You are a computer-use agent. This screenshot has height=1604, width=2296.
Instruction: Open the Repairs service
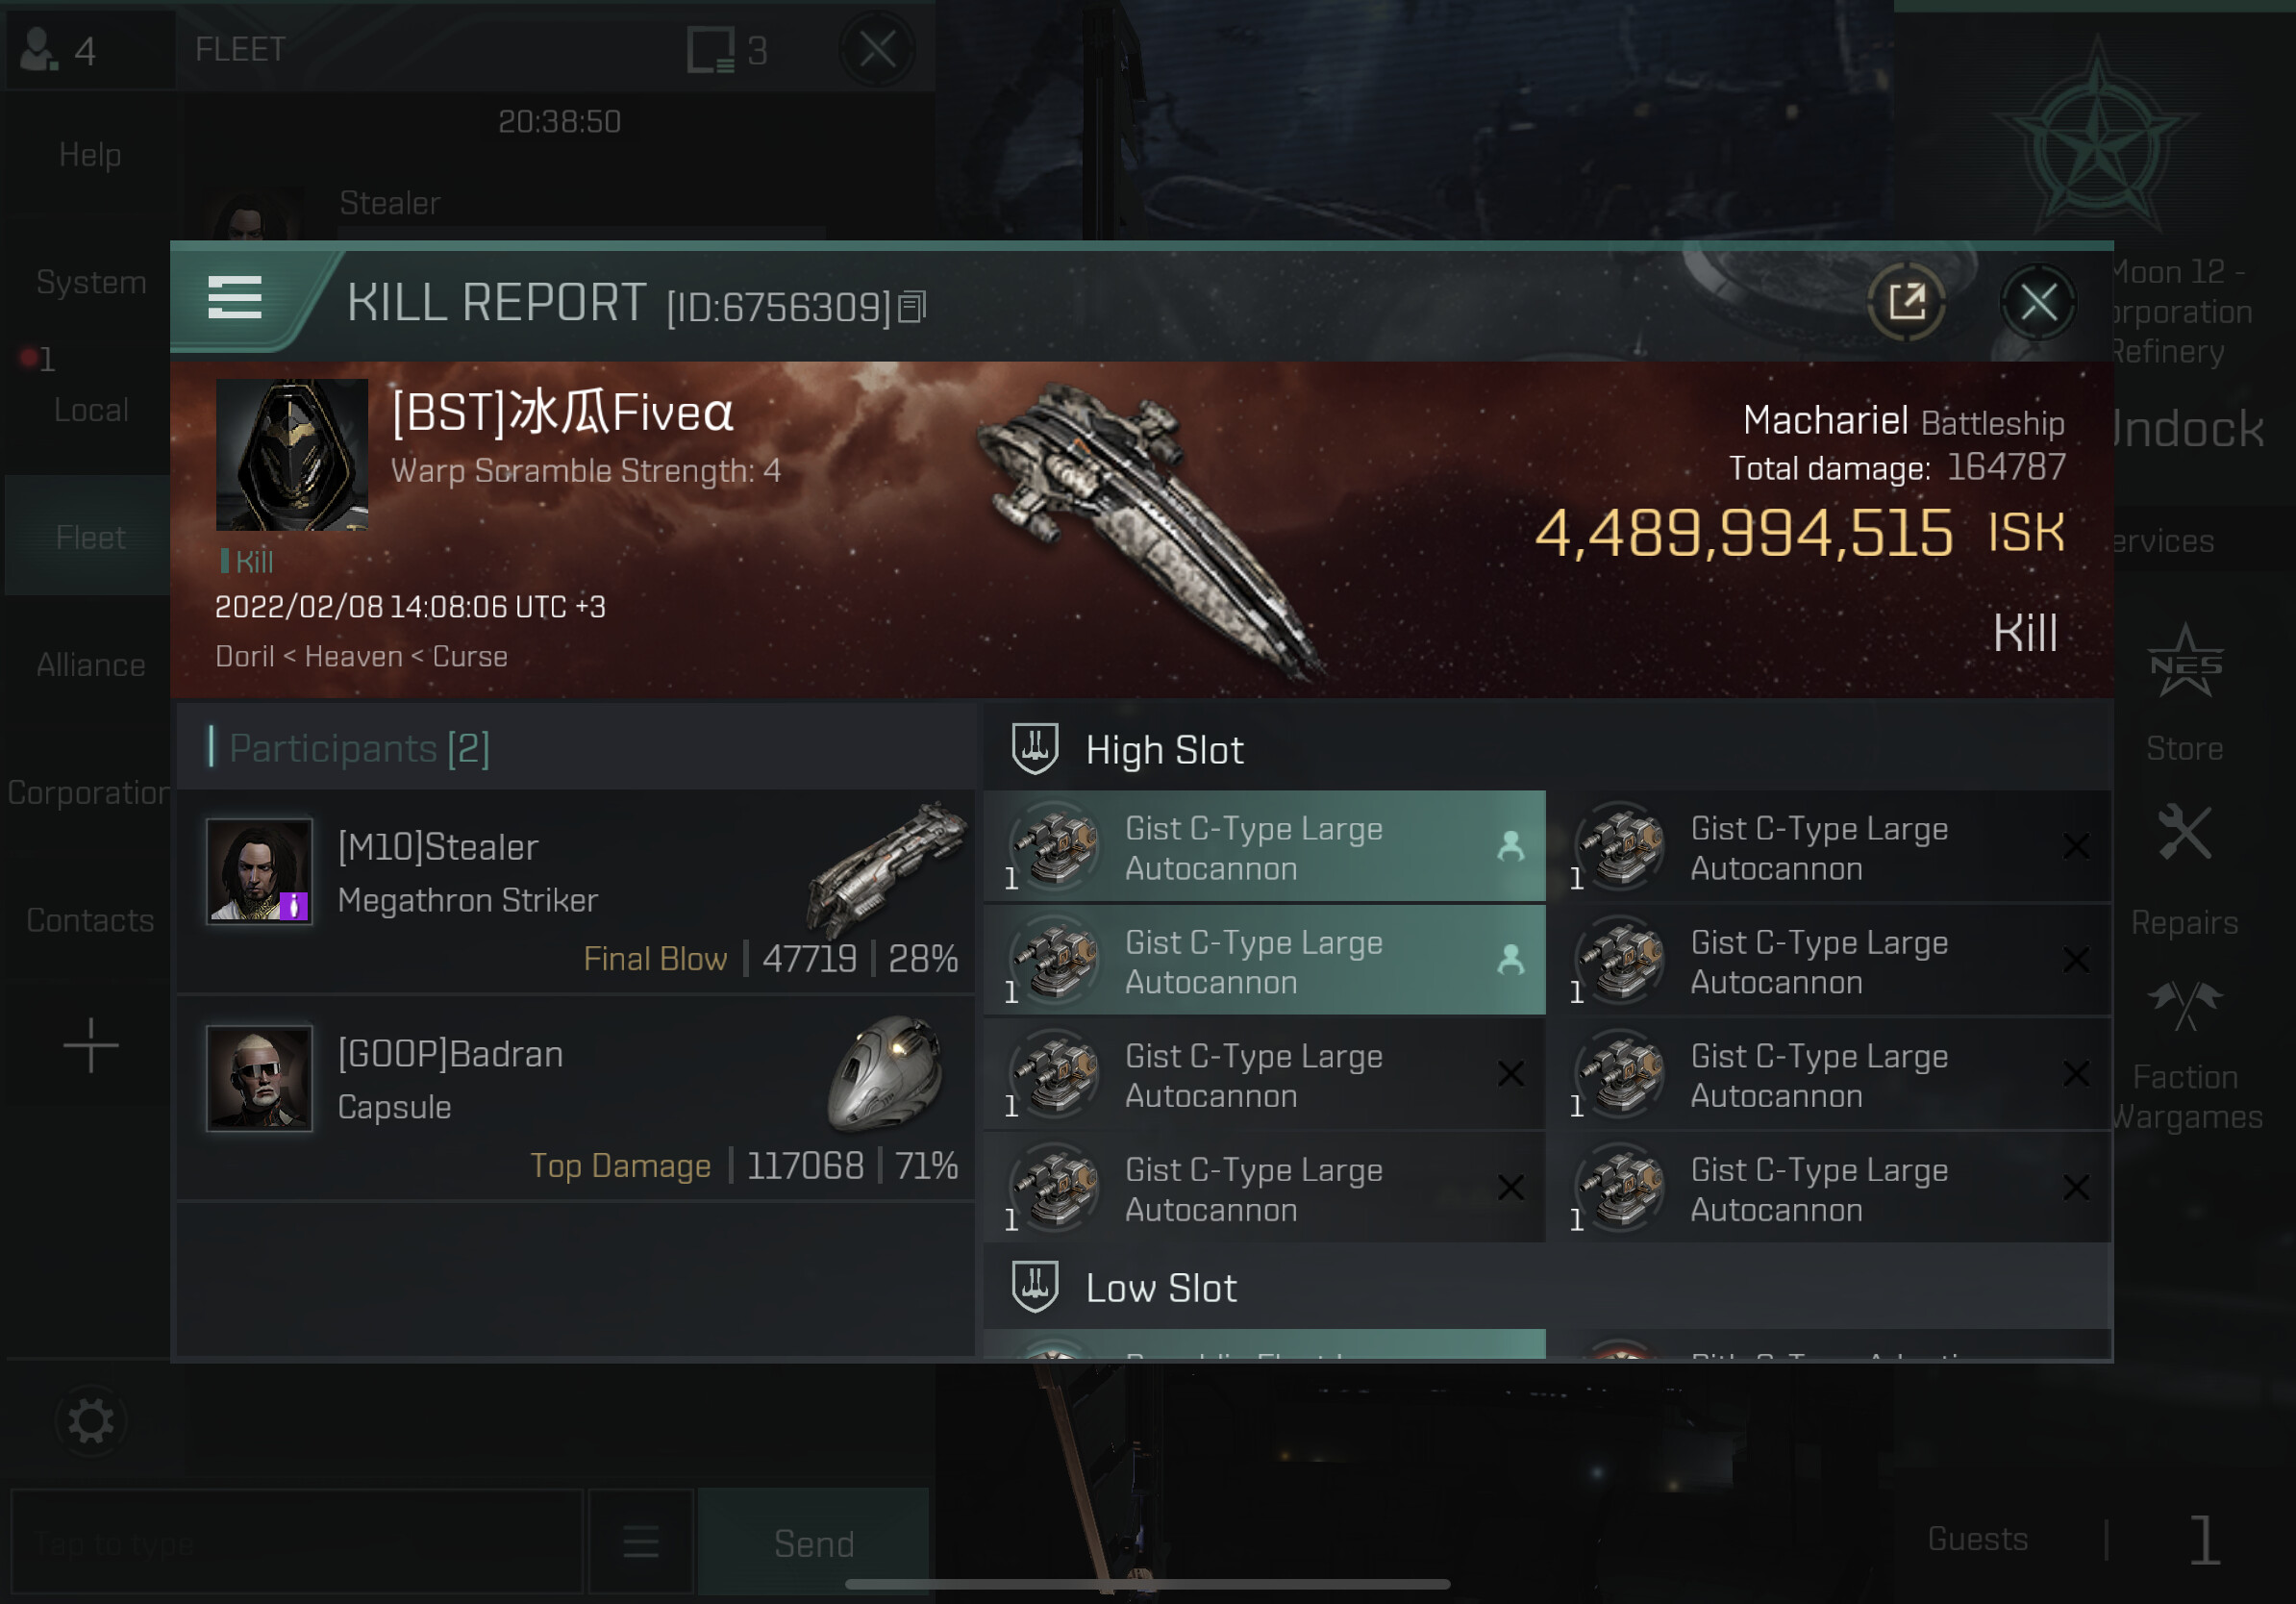point(2184,870)
